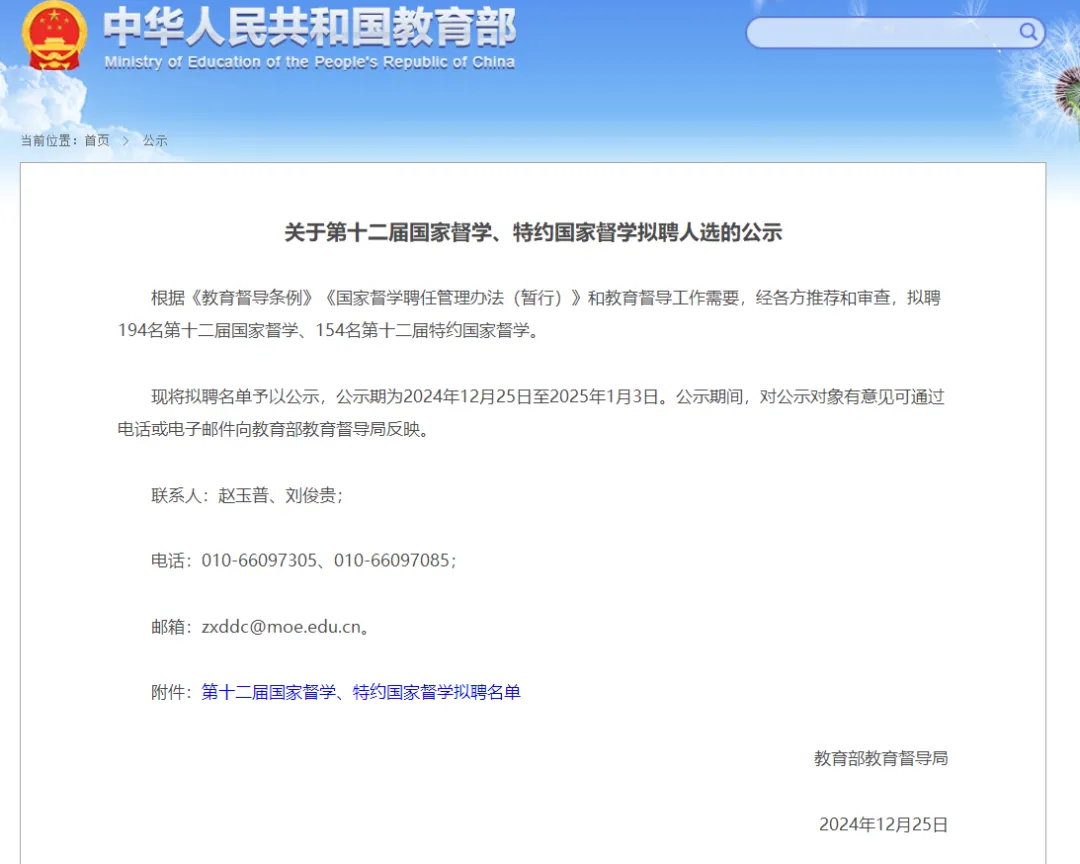The image size is (1080, 864).
Task: Click the signature 教育部教育督导局
Action: (881, 759)
